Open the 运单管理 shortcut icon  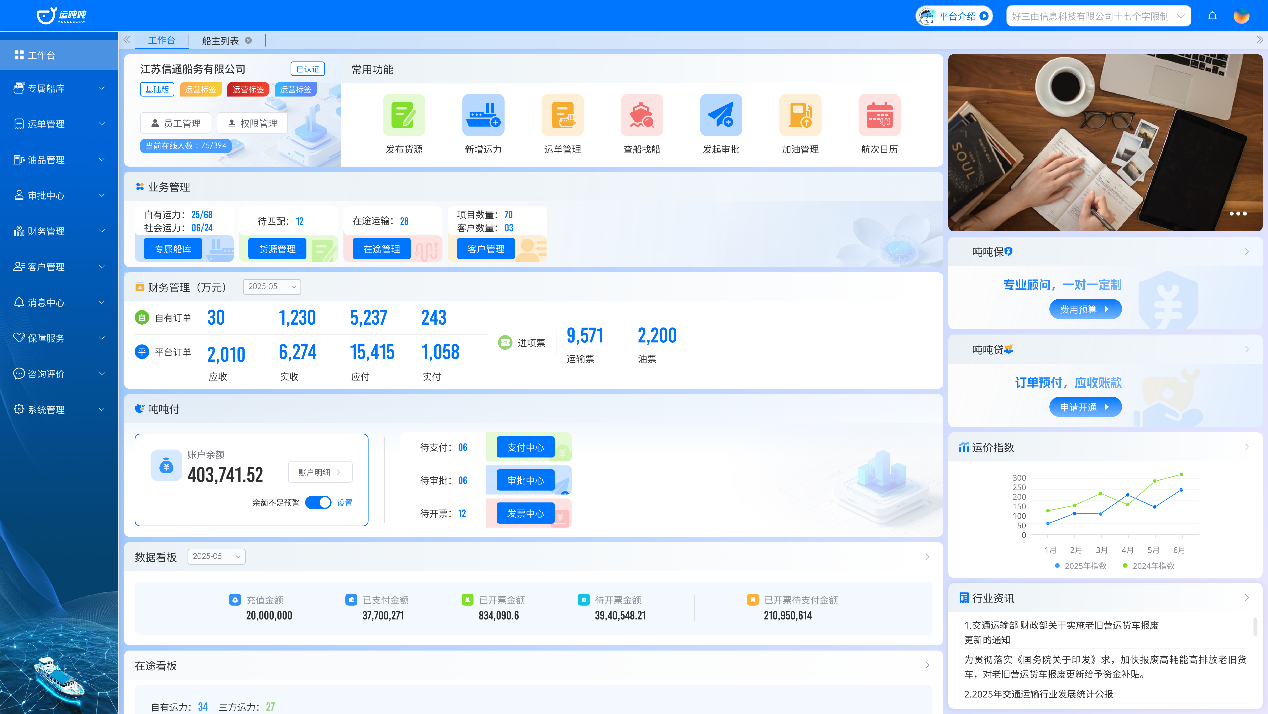coord(562,115)
